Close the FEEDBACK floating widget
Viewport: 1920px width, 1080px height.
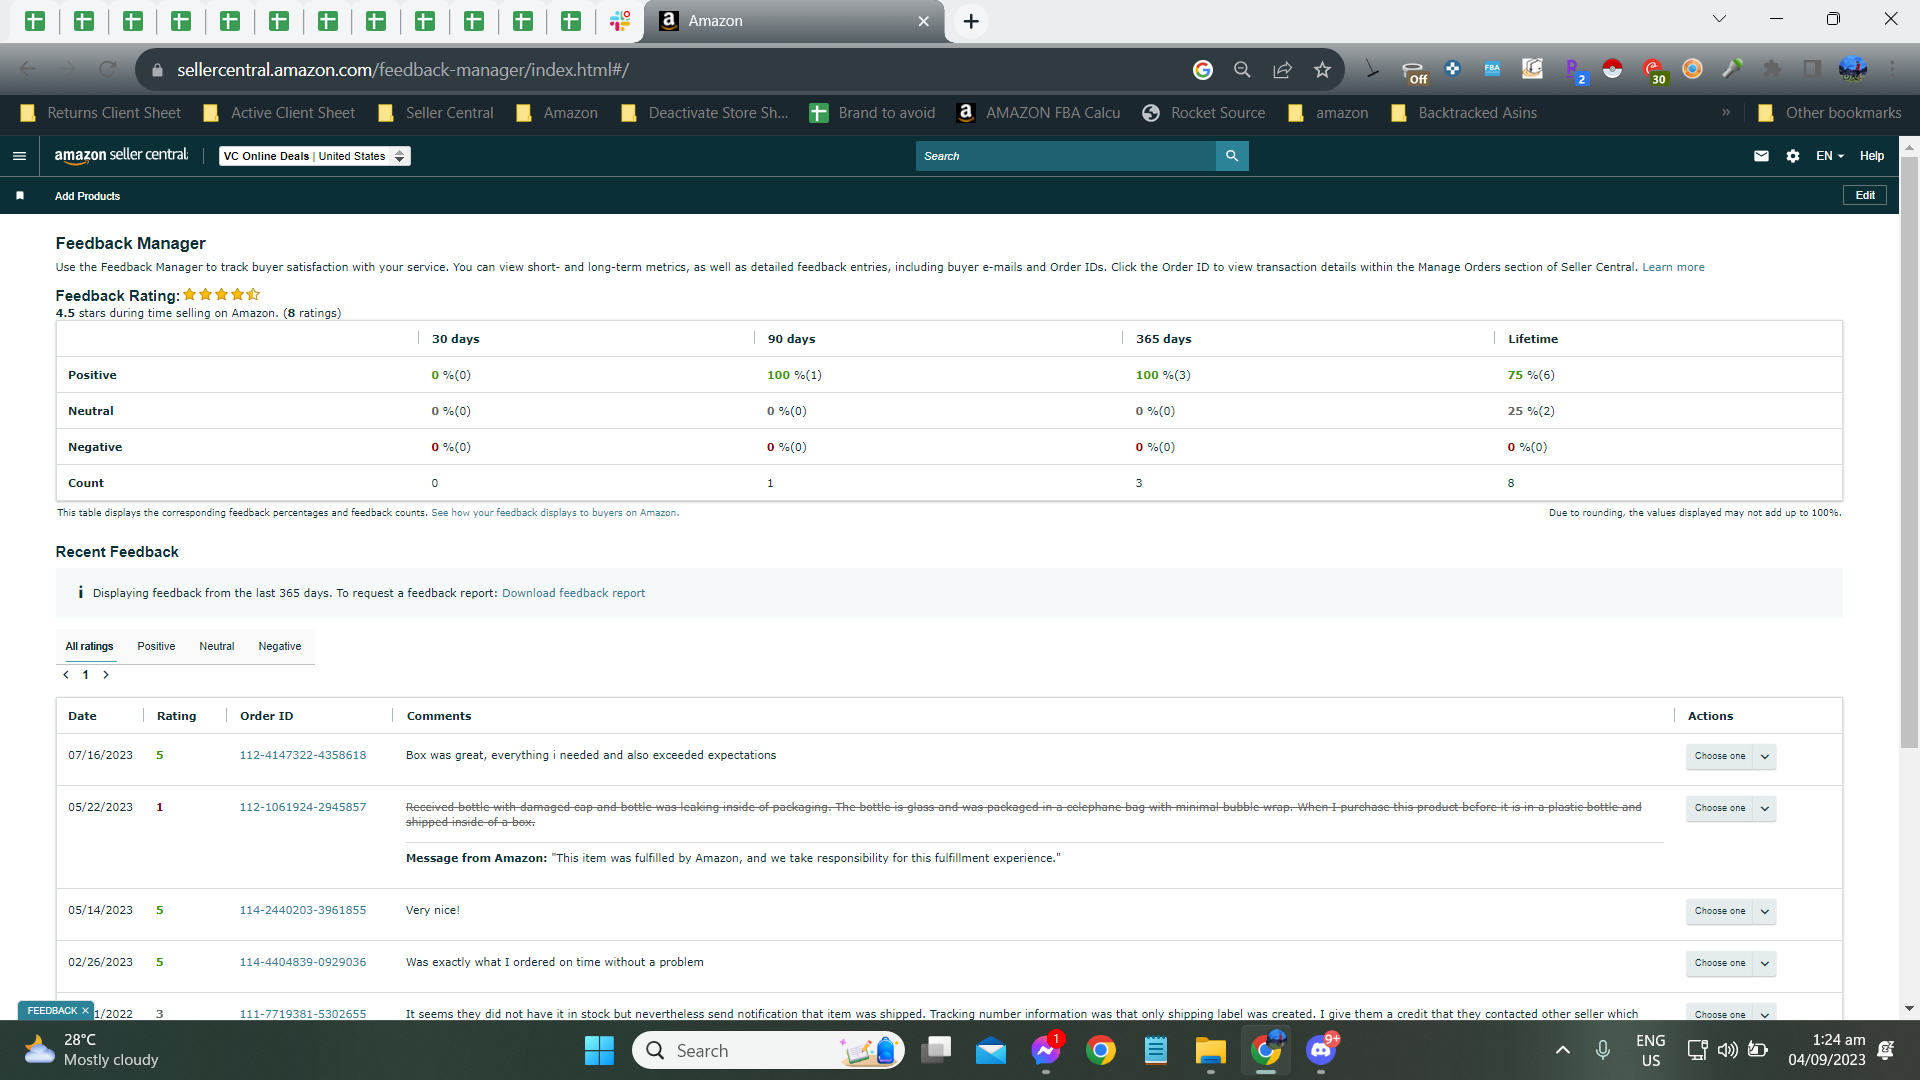tap(85, 1011)
